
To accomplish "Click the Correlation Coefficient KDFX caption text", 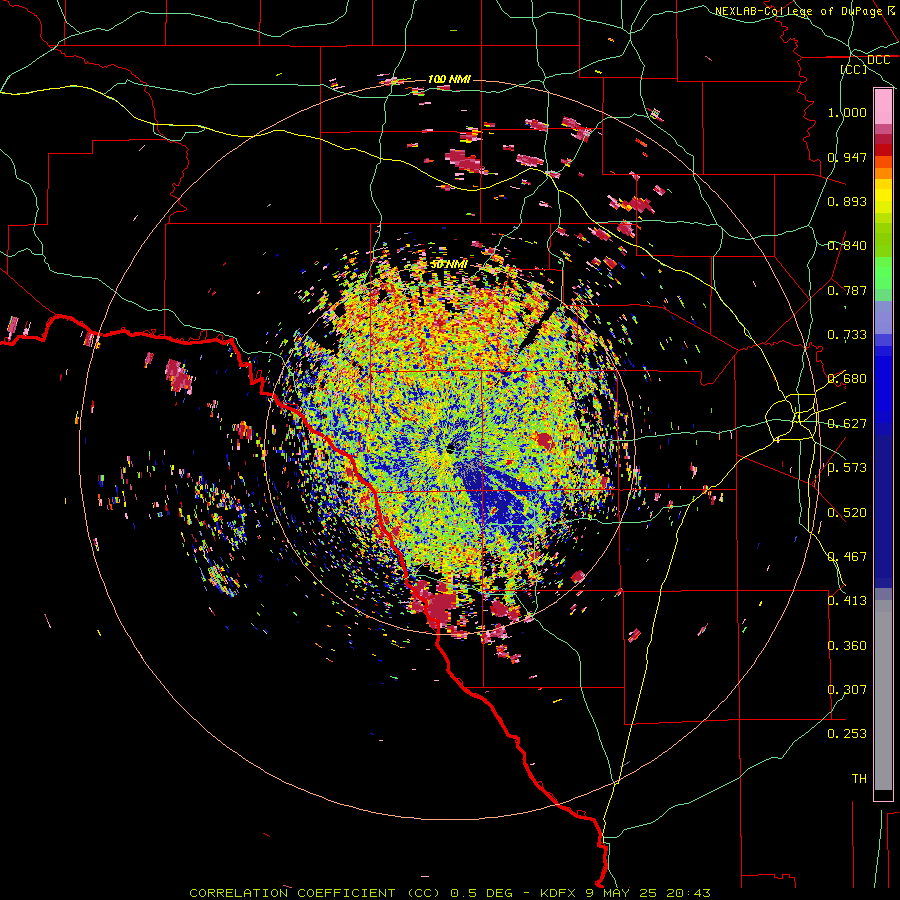I will coord(449,893).
